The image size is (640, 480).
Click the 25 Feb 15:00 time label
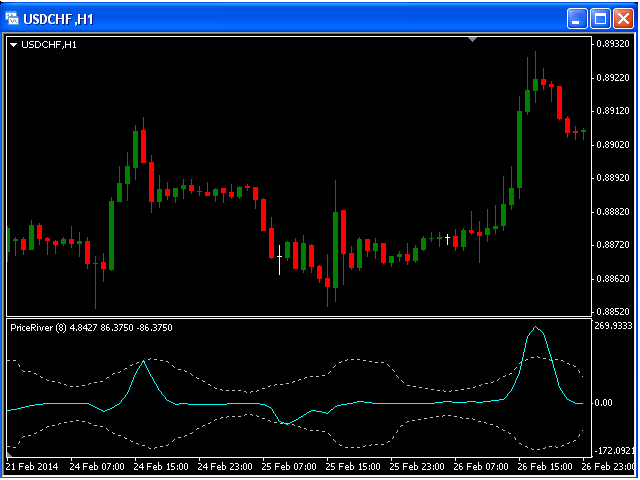(x=353, y=467)
